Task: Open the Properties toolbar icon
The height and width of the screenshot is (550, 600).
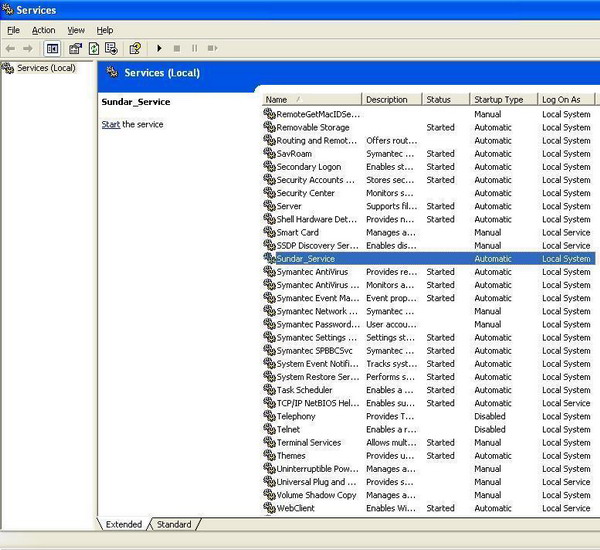Action: (x=75, y=49)
